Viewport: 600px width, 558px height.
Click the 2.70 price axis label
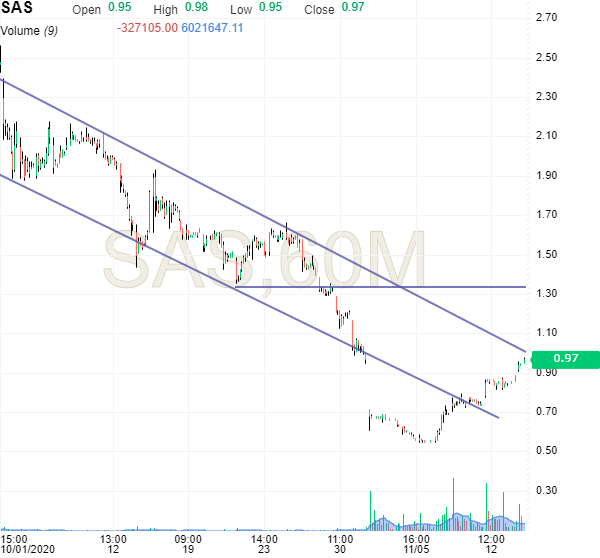(x=547, y=18)
